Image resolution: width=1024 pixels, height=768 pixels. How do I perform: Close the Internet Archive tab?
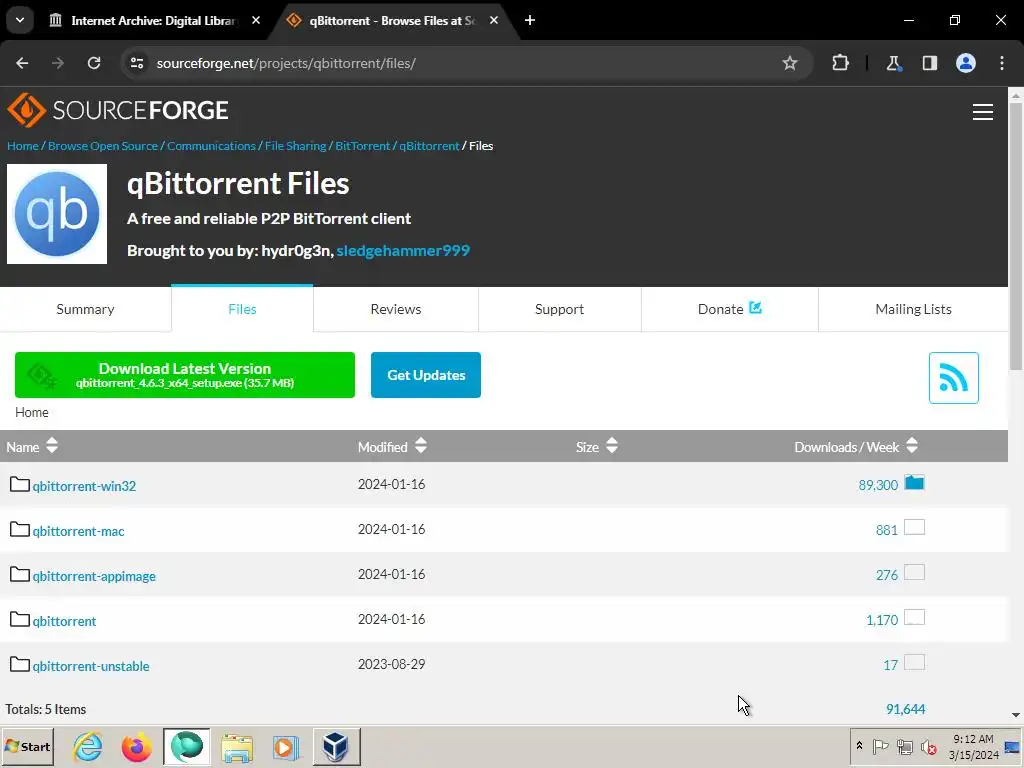[x=256, y=20]
